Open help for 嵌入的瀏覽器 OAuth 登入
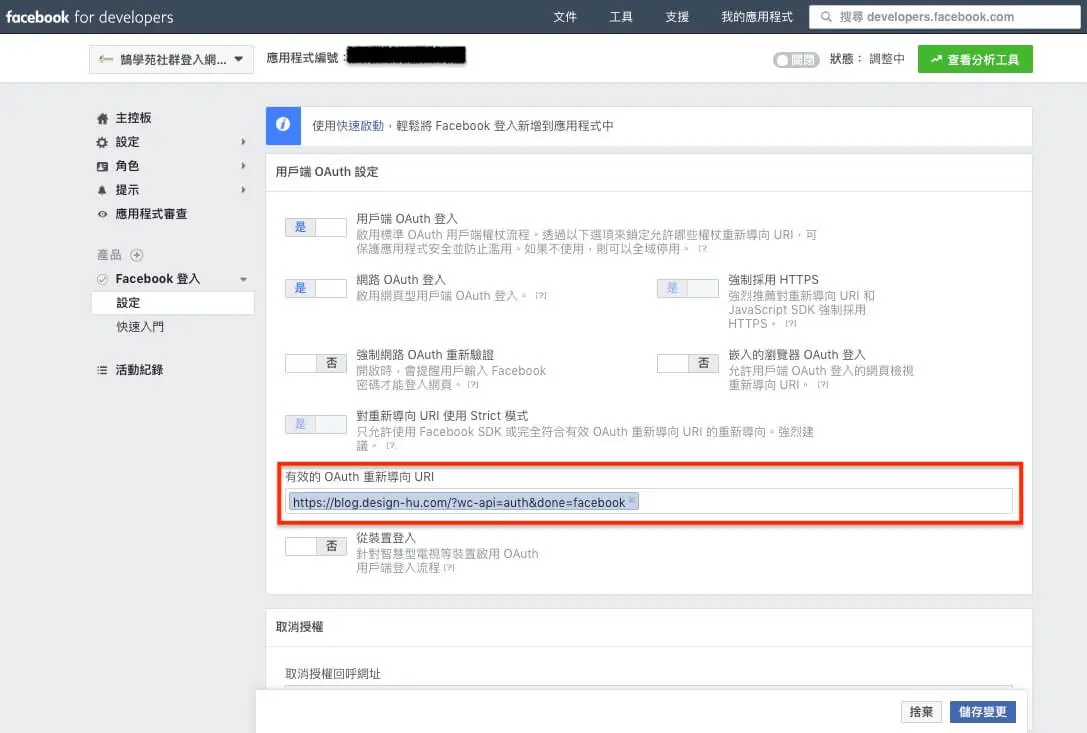This screenshot has width=1087, height=733. click(x=823, y=385)
